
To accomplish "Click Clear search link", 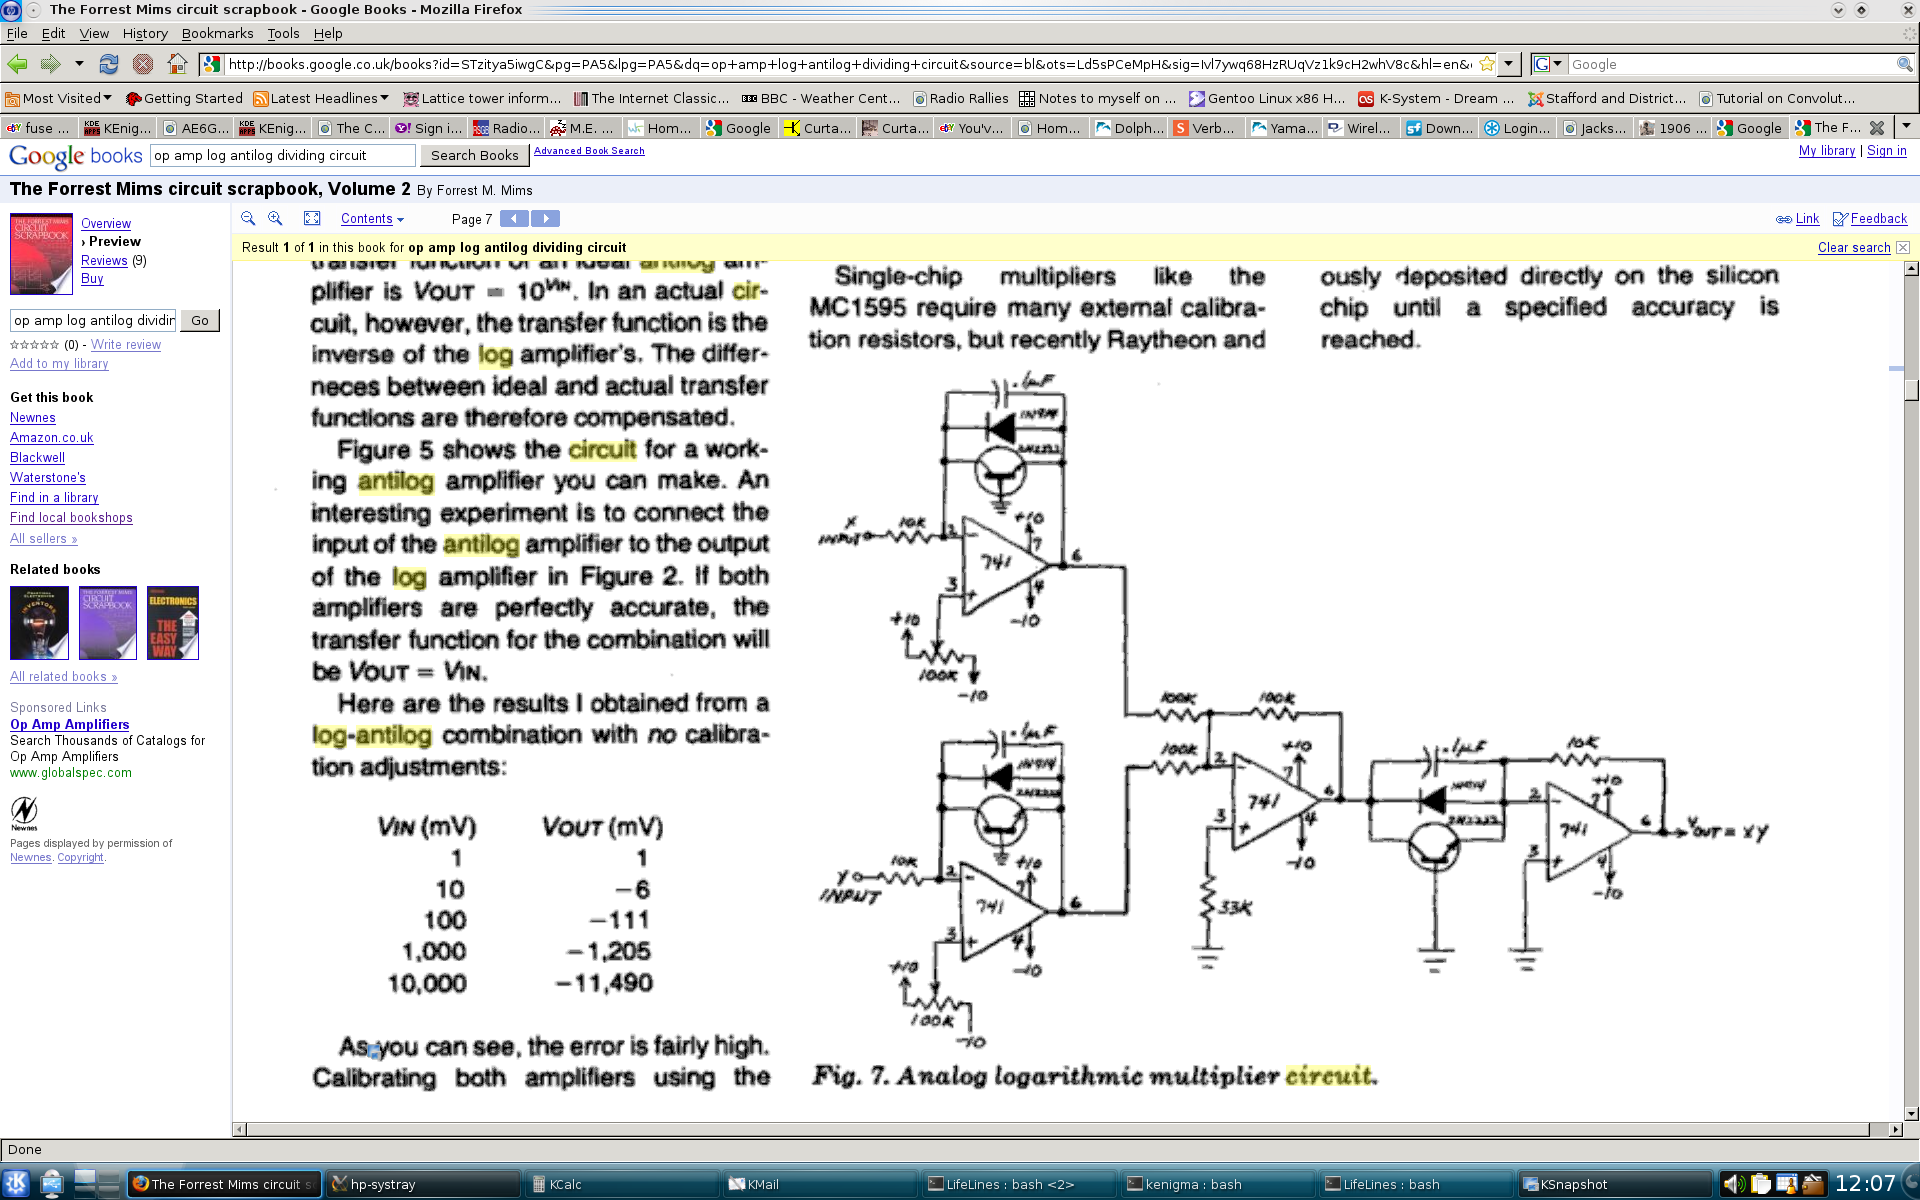I will [1854, 248].
